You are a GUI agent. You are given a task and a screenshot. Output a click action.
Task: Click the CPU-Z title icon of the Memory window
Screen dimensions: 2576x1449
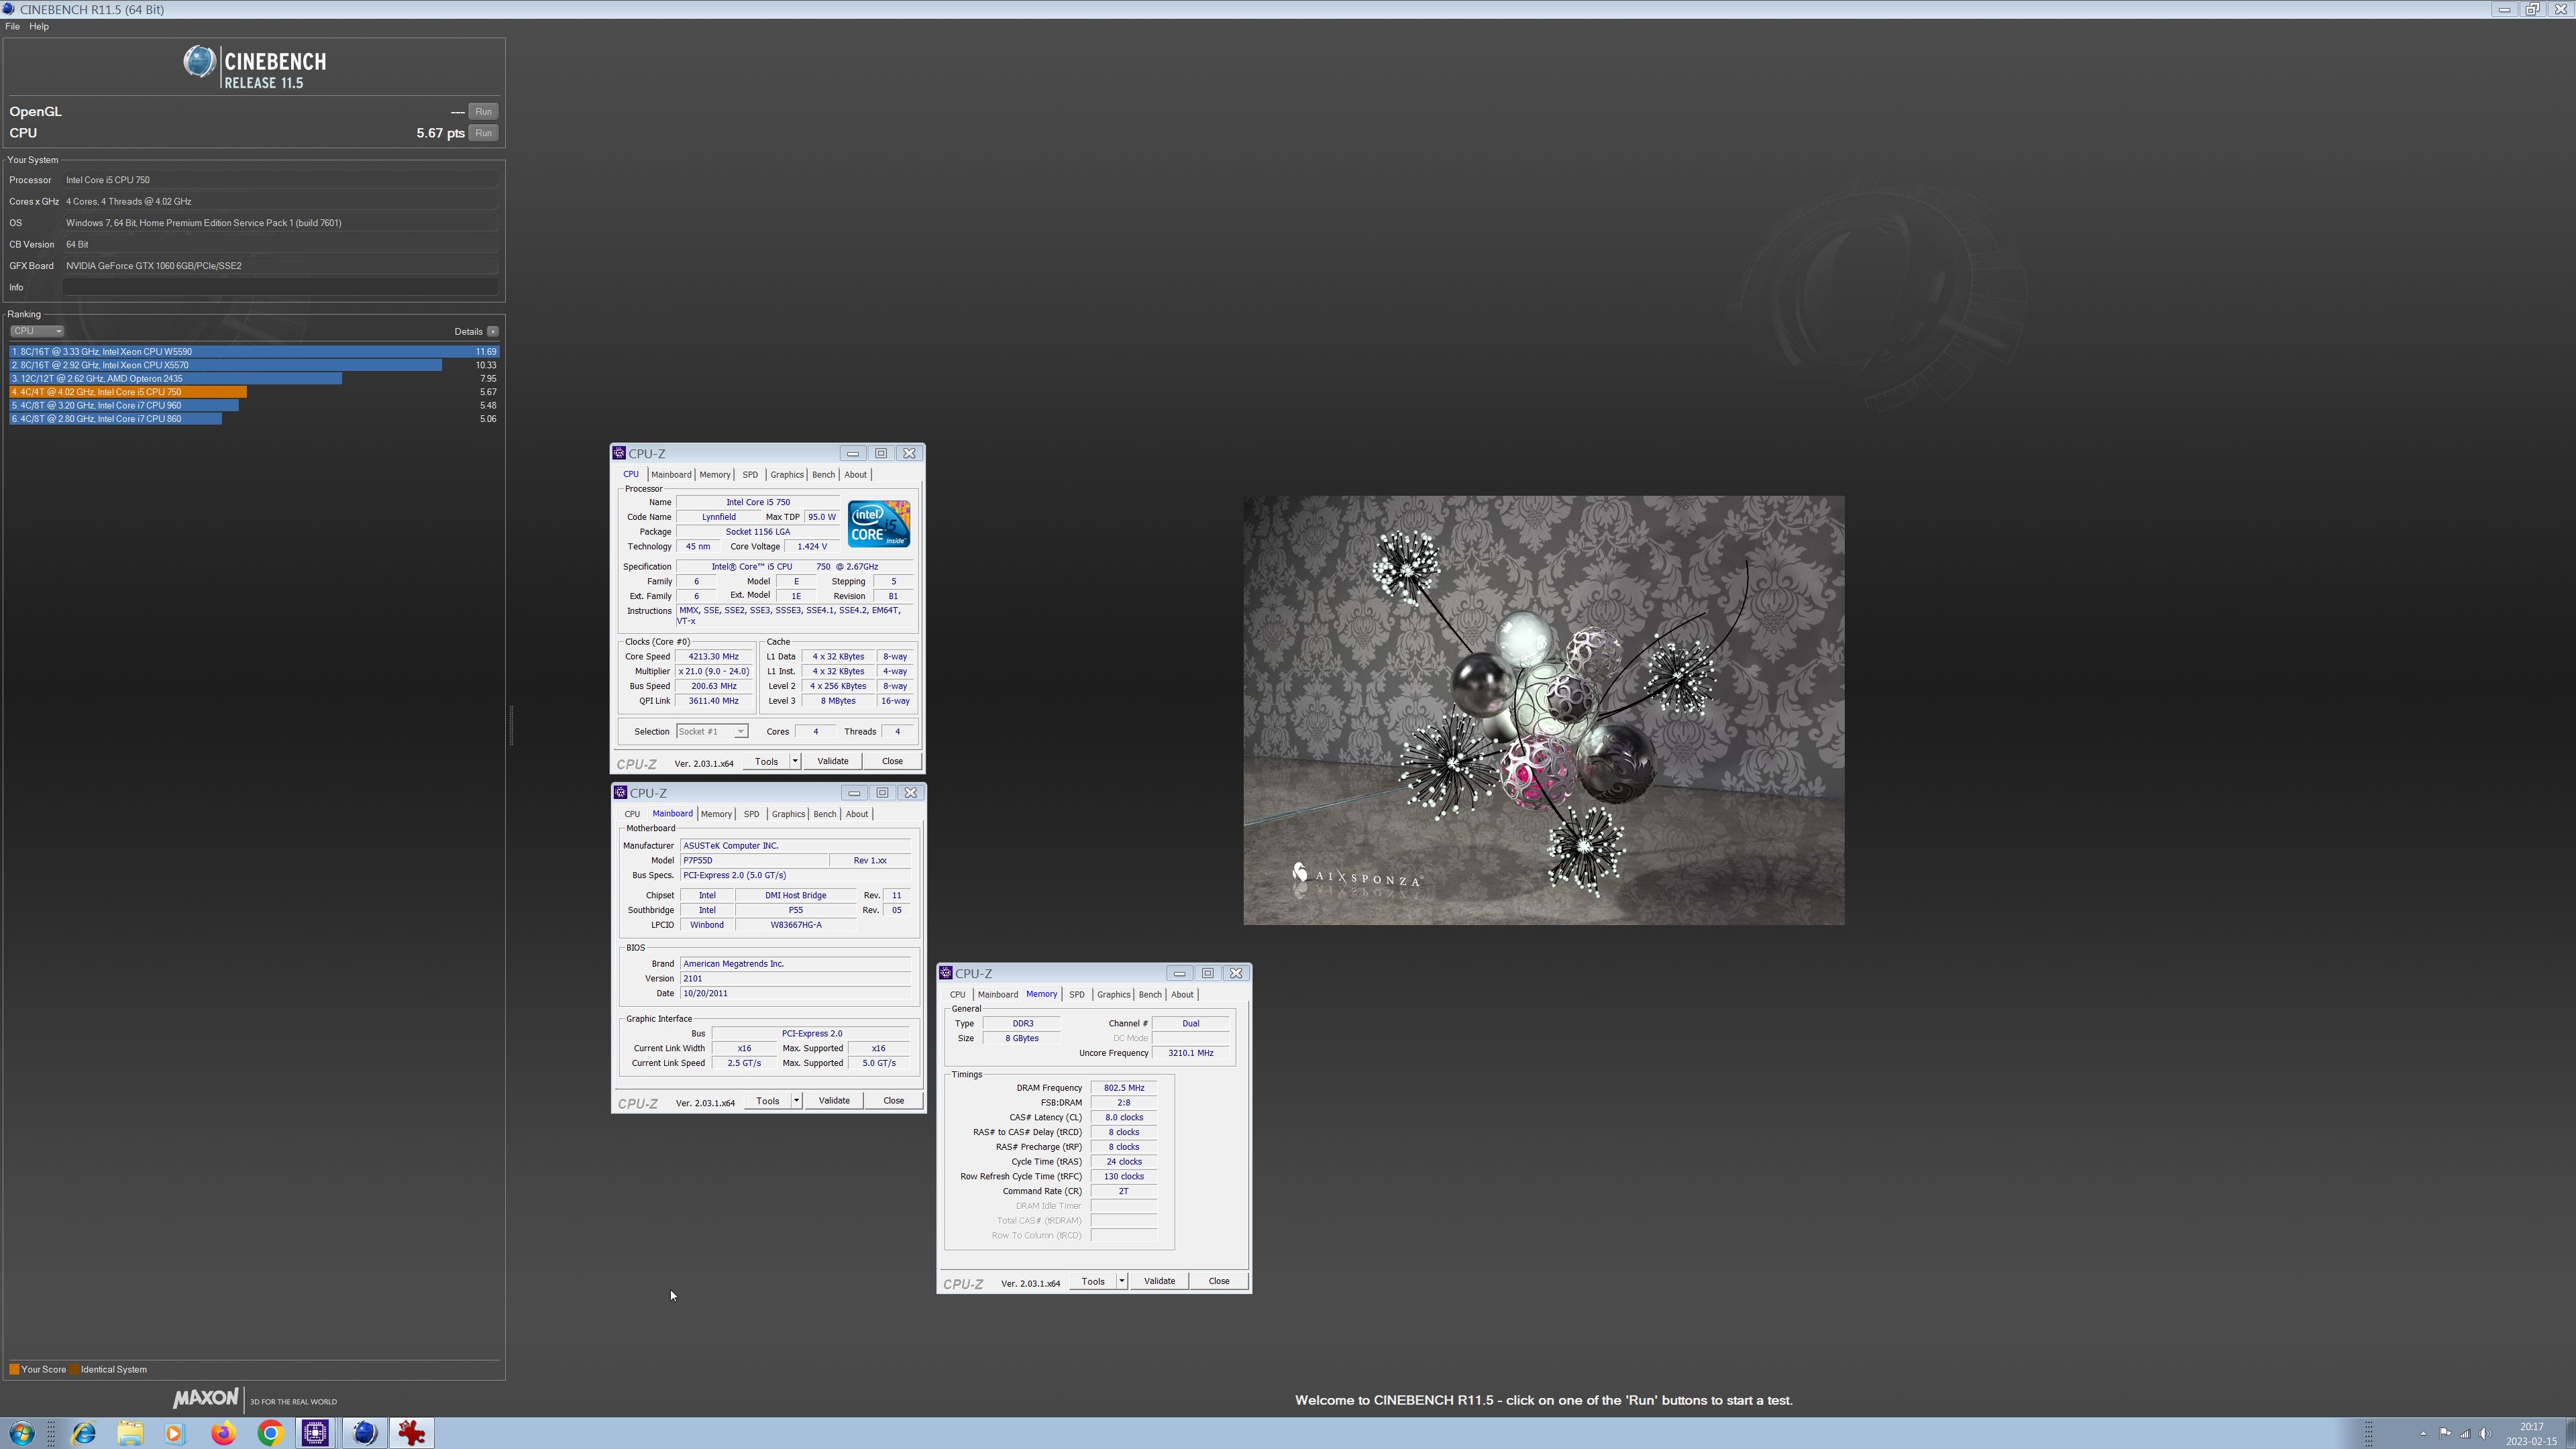[x=946, y=973]
